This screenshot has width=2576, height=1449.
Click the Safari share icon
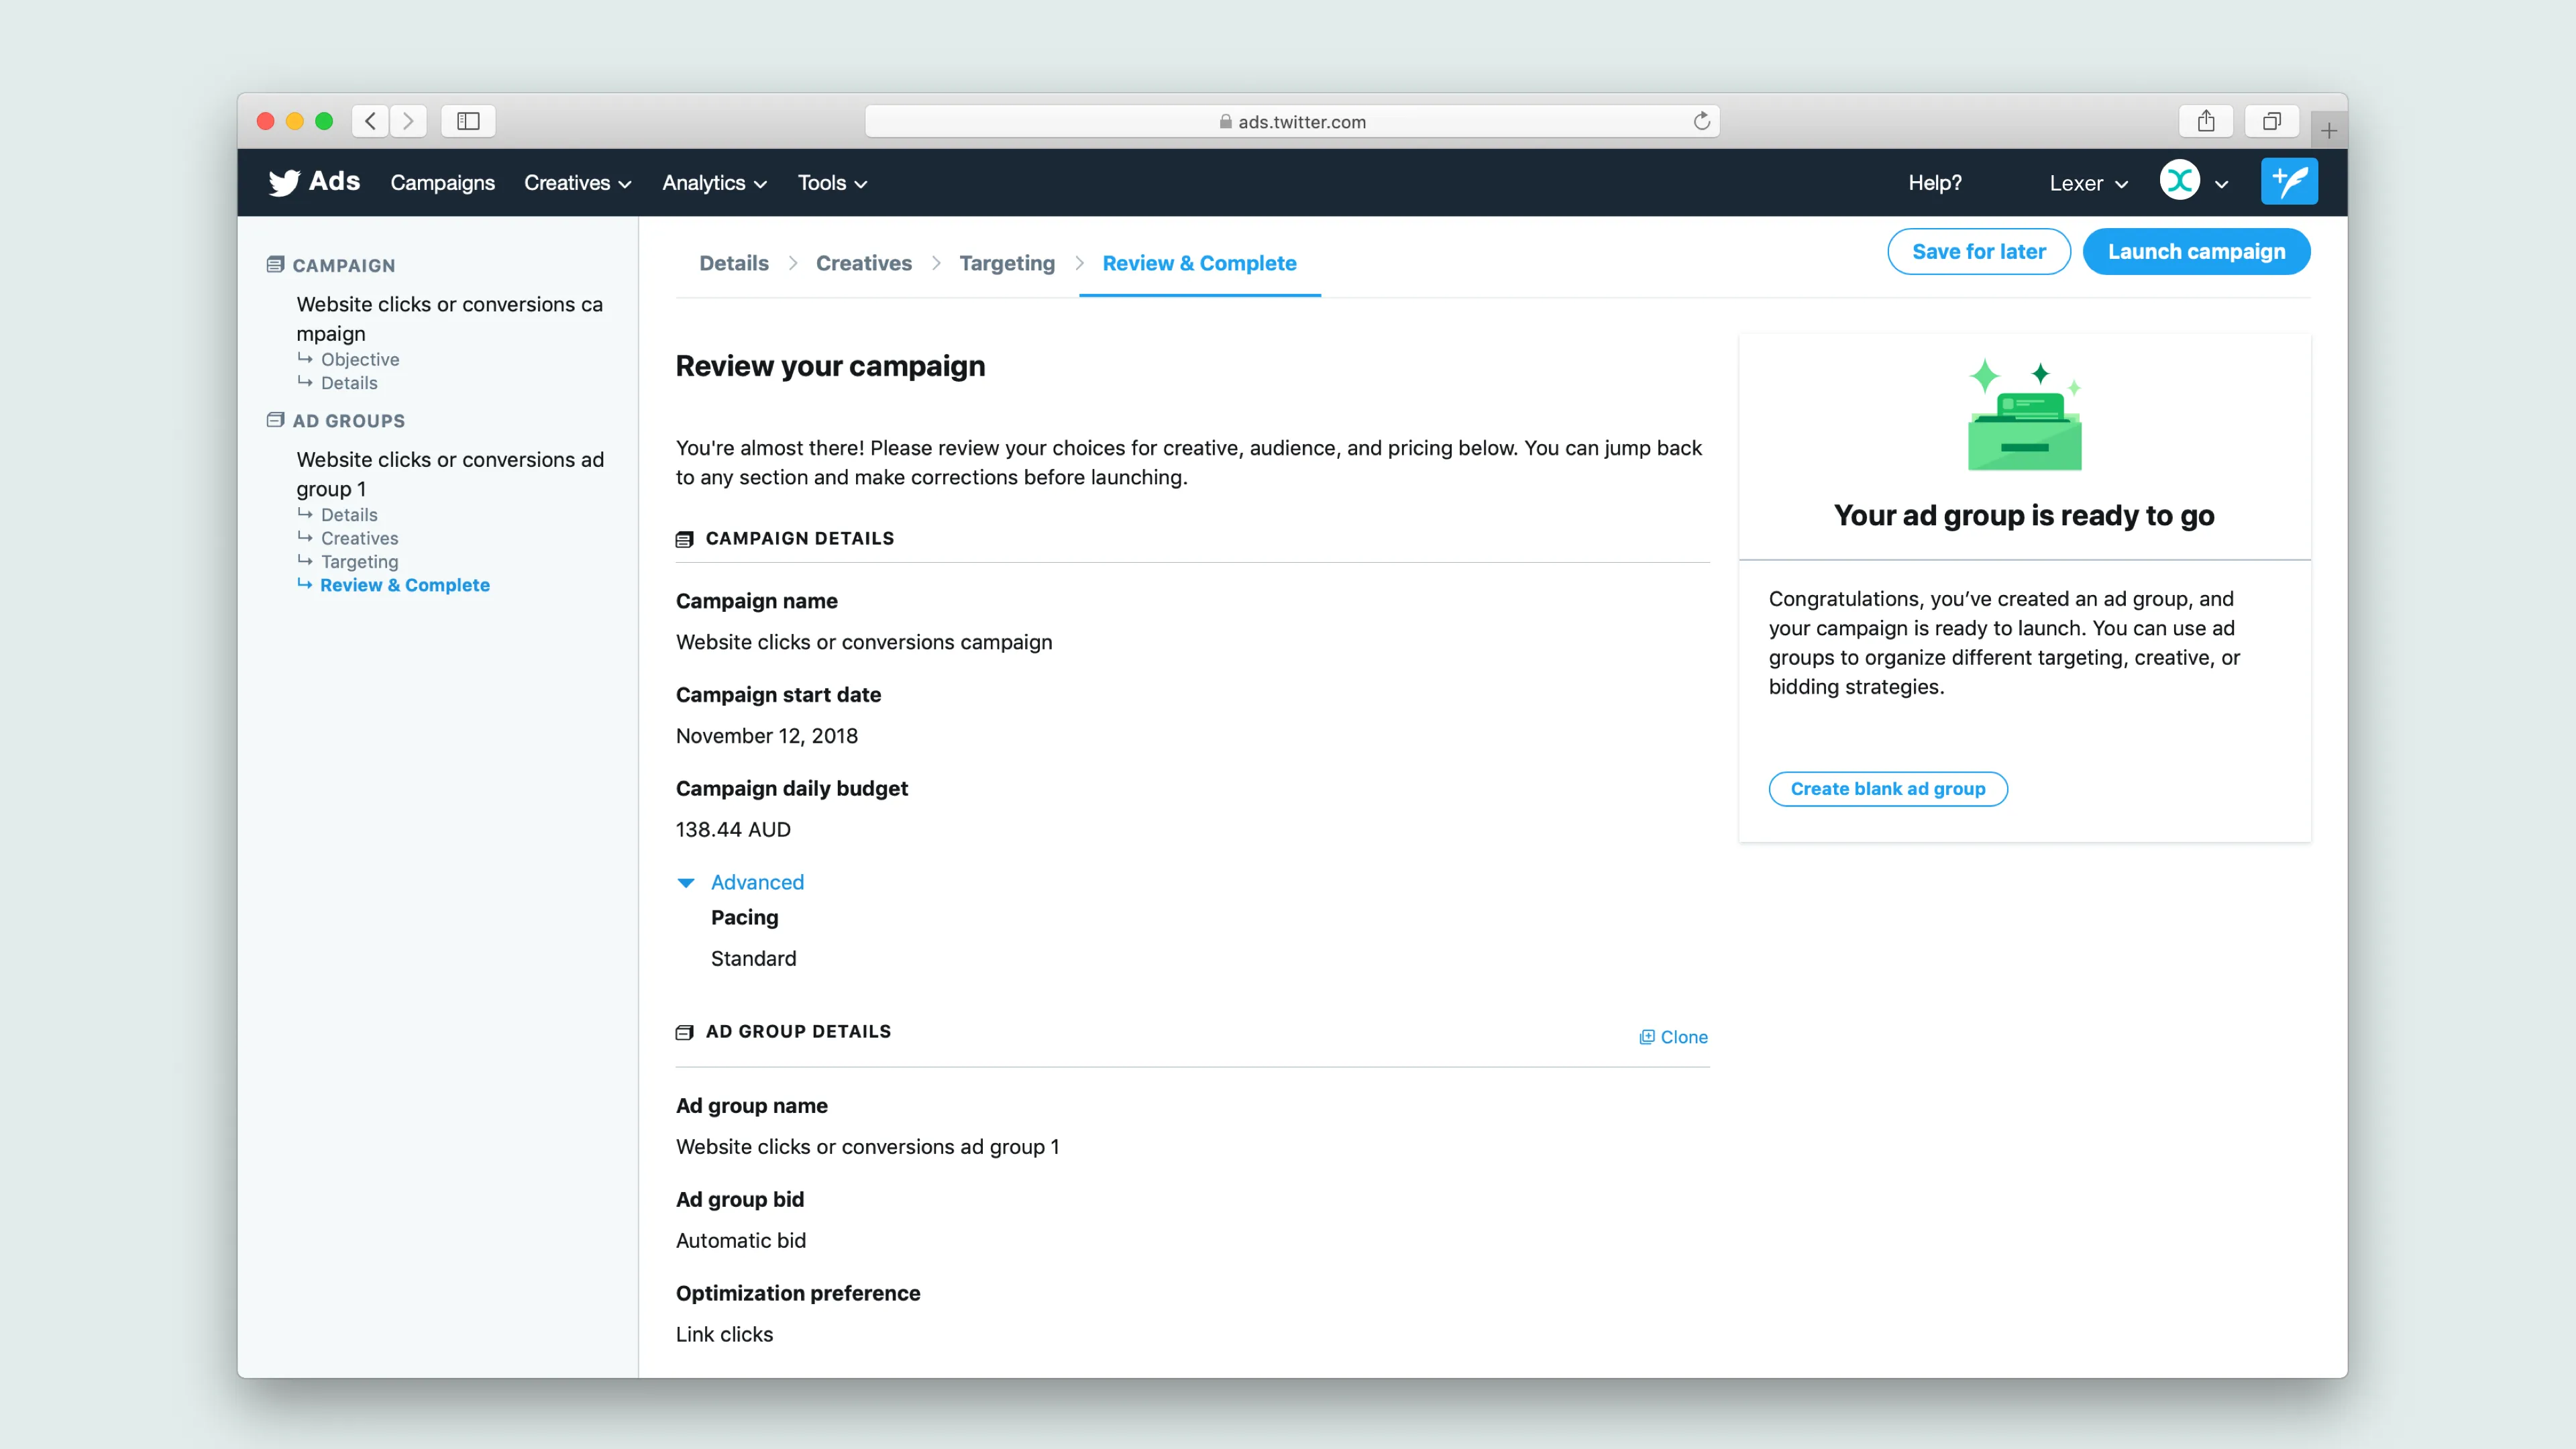2205,121
